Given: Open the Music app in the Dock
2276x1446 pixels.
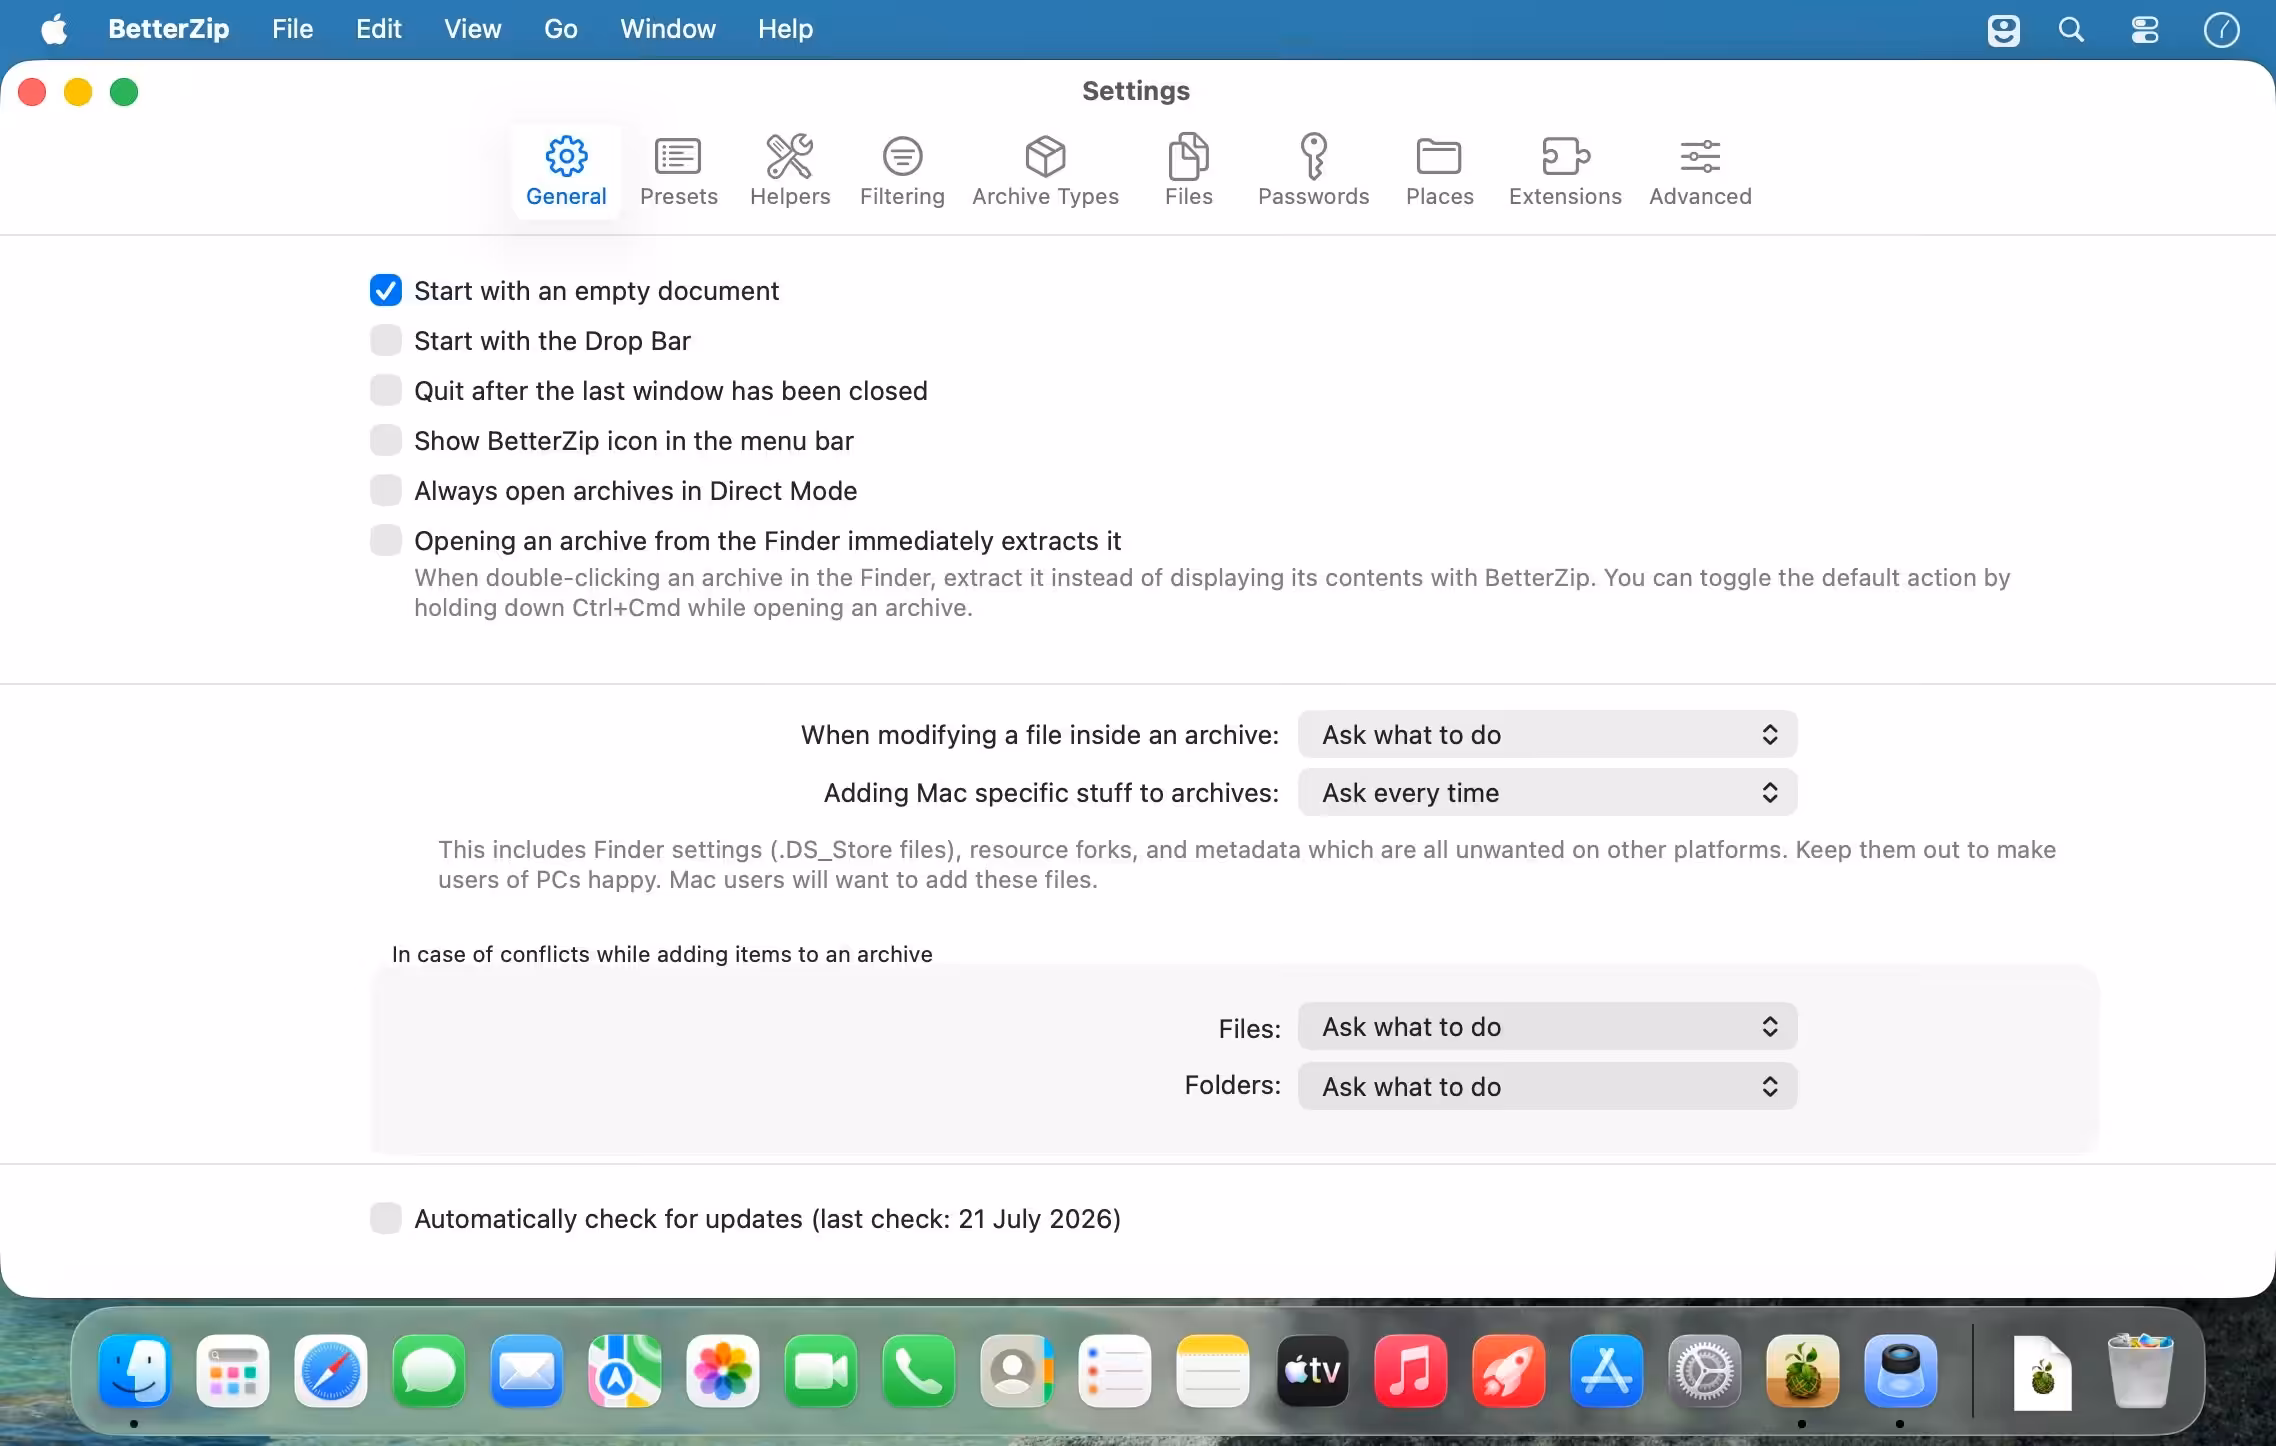Looking at the screenshot, I should (x=1411, y=1371).
